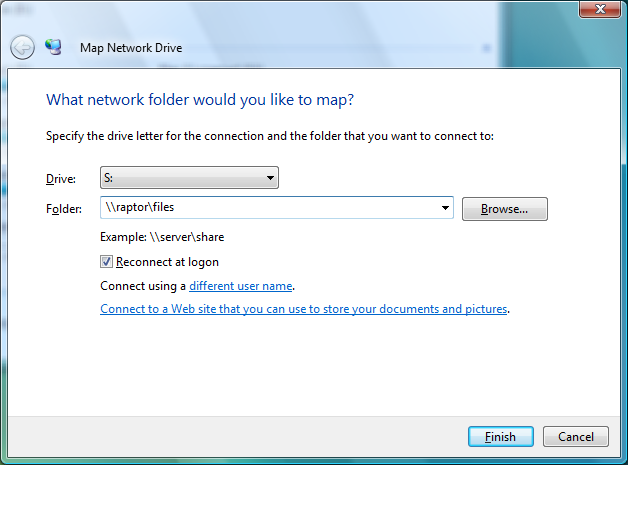640x512 pixels.
Task: Click the Browse... button
Action: coord(504,209)
